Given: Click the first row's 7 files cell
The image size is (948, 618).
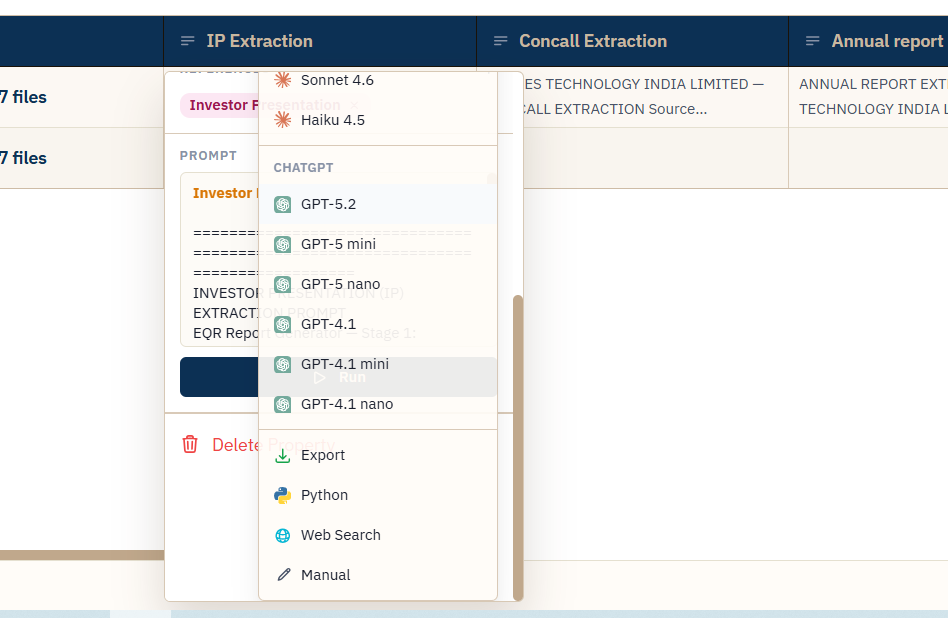Looking at the screenshot, I should 82,97.
